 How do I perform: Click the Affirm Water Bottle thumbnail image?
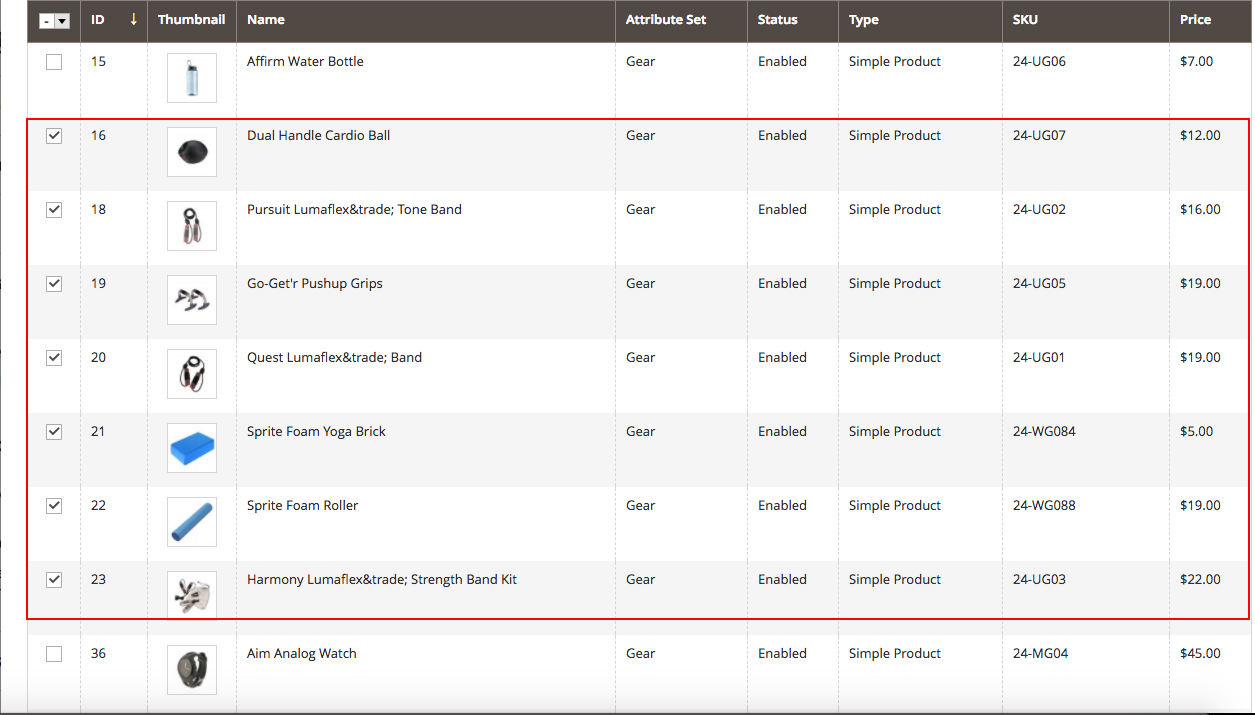191,77
